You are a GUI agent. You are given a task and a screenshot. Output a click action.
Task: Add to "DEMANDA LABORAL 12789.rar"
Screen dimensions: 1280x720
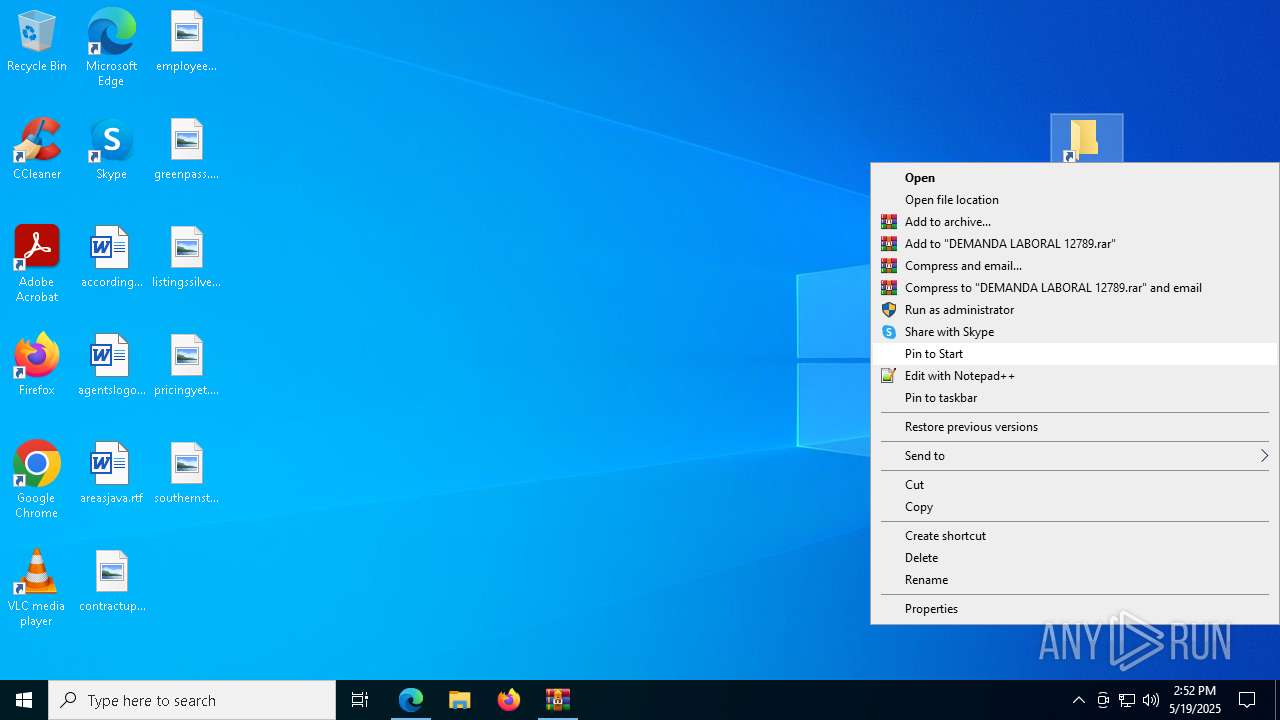1075,244
